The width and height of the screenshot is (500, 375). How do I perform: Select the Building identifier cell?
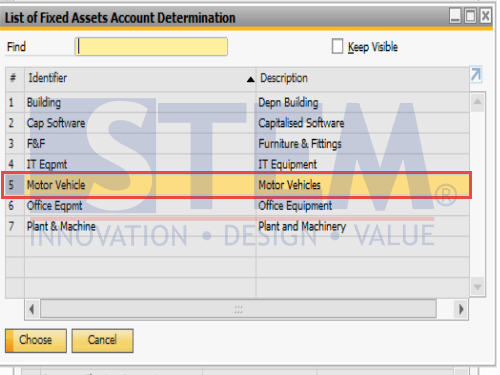click(140, 102)
